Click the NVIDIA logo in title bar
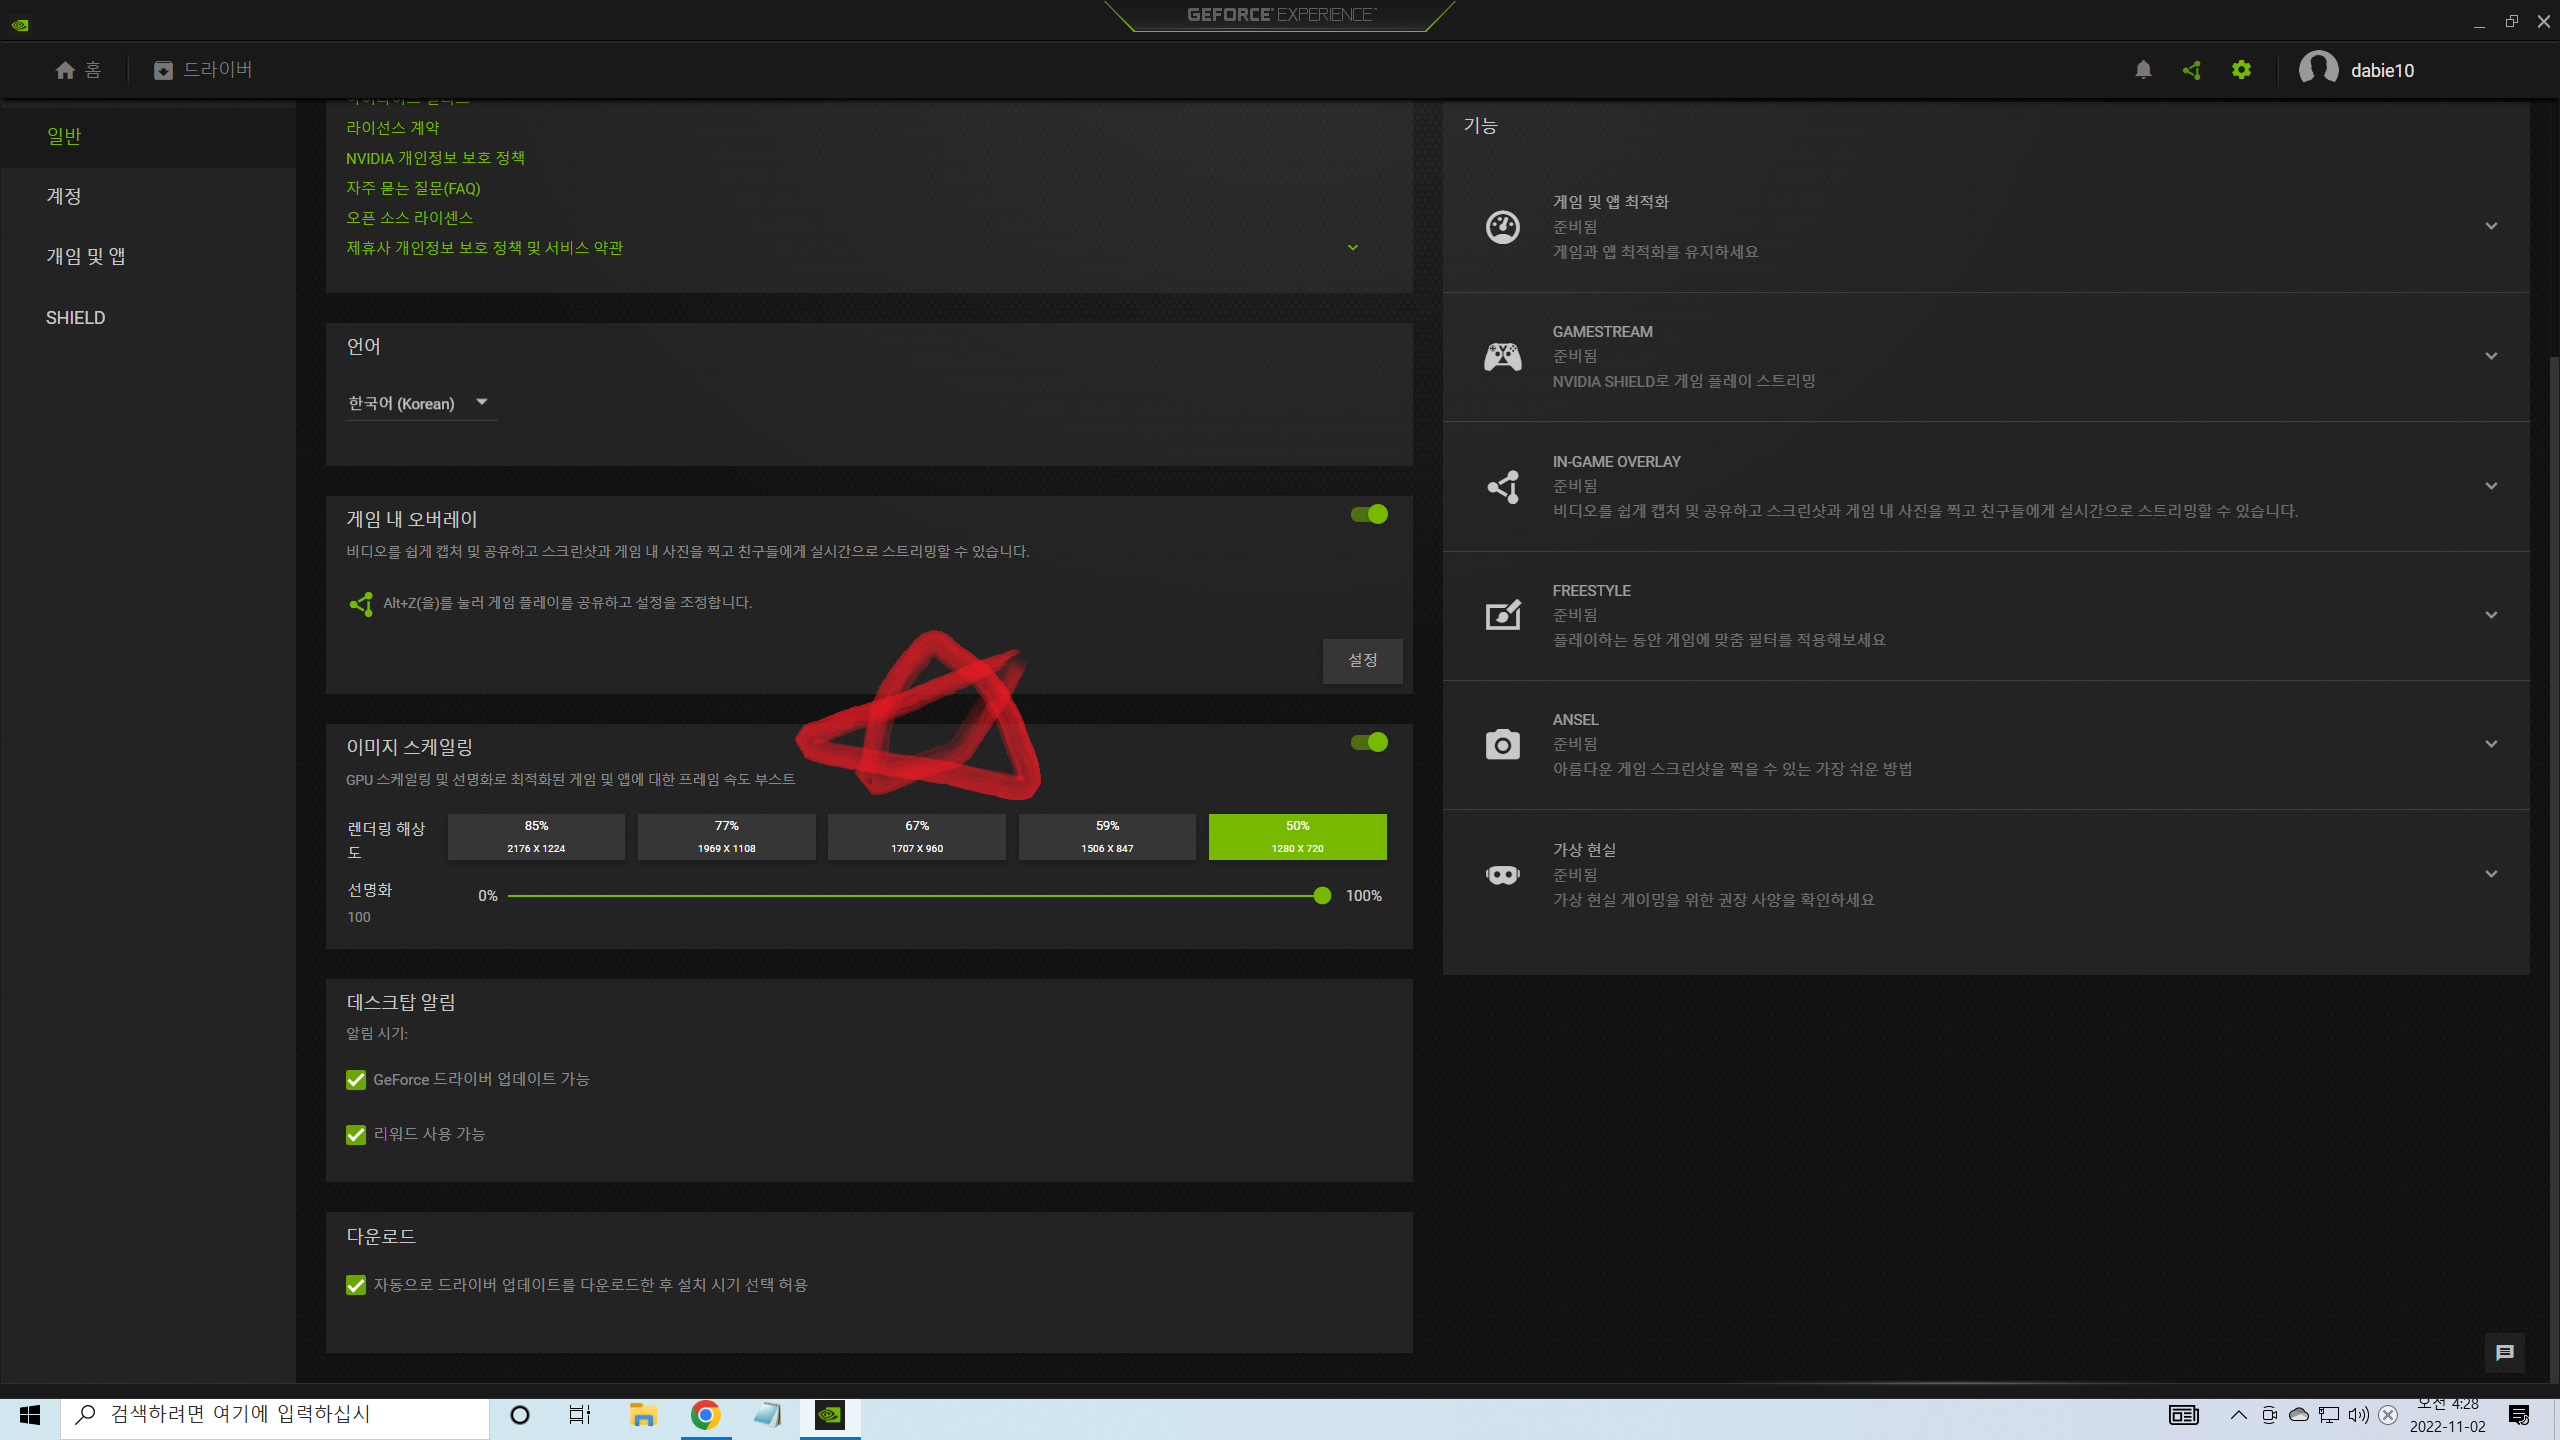This screenshot has height=1440, width=2560. 20,25
